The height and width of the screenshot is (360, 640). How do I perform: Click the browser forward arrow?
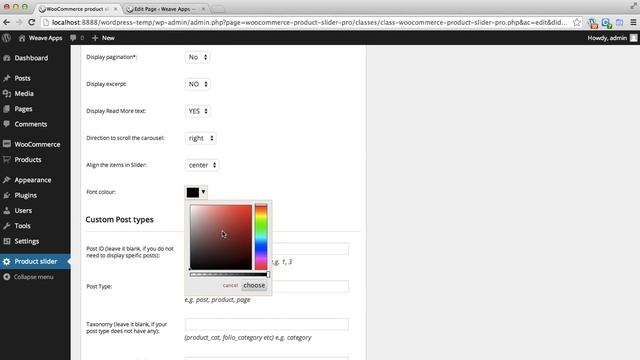19,22
